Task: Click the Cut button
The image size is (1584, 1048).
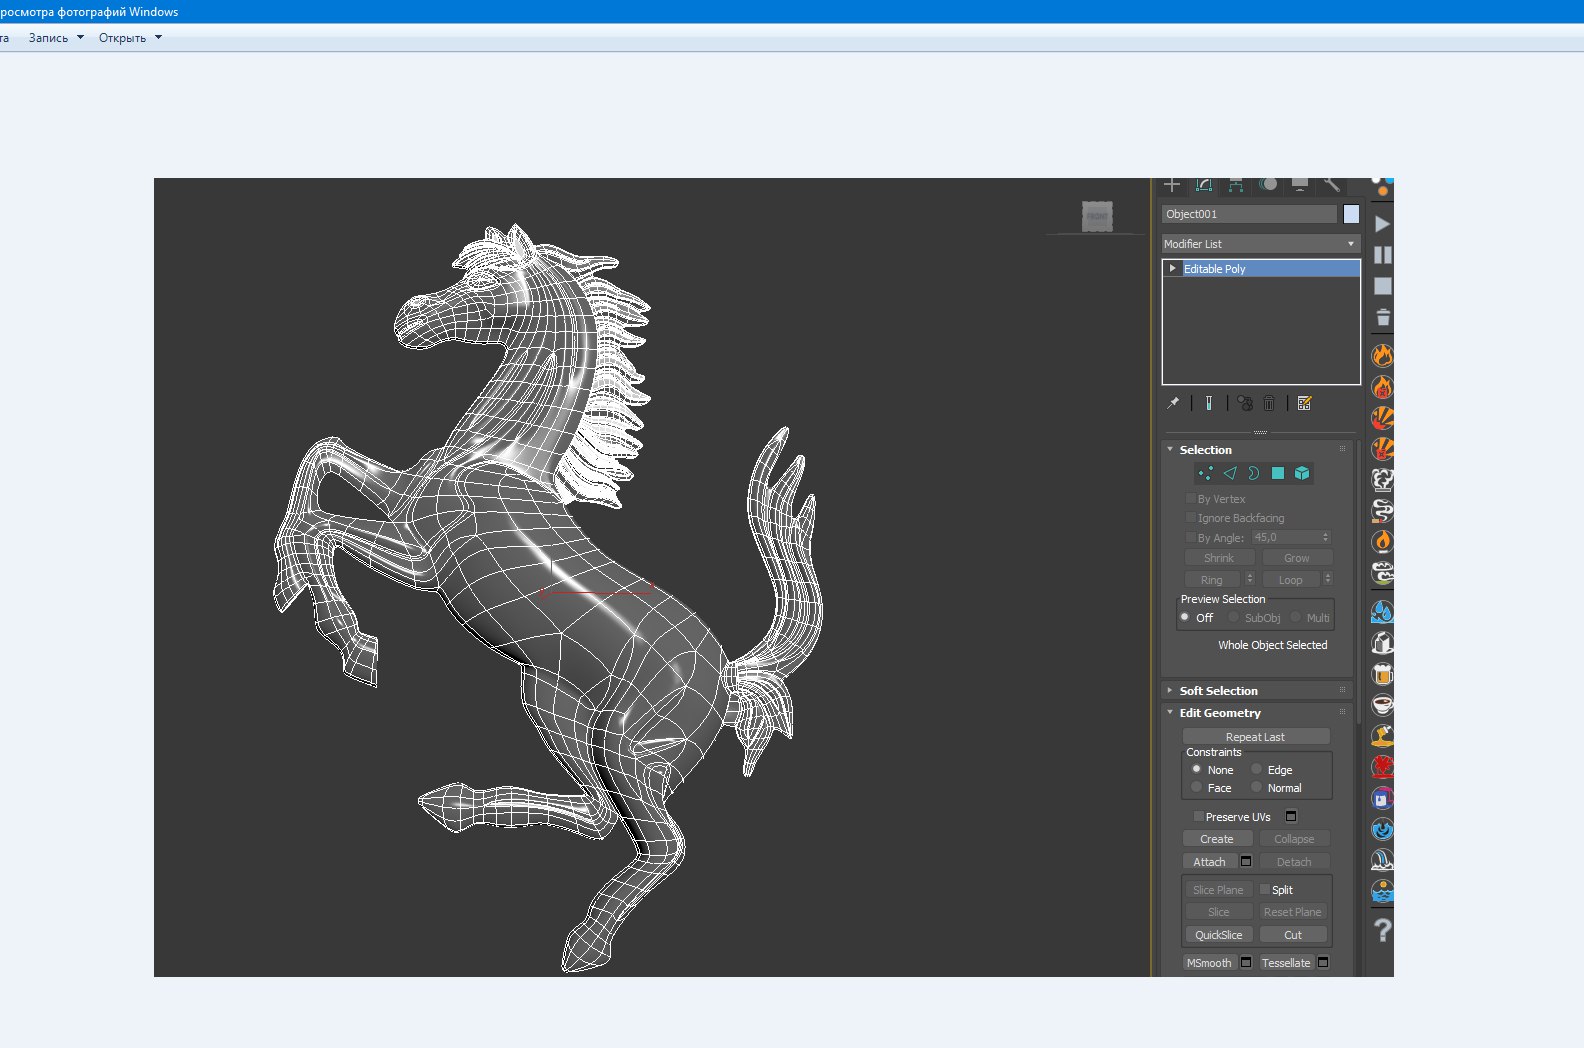Action: [x=1293, y=935]
